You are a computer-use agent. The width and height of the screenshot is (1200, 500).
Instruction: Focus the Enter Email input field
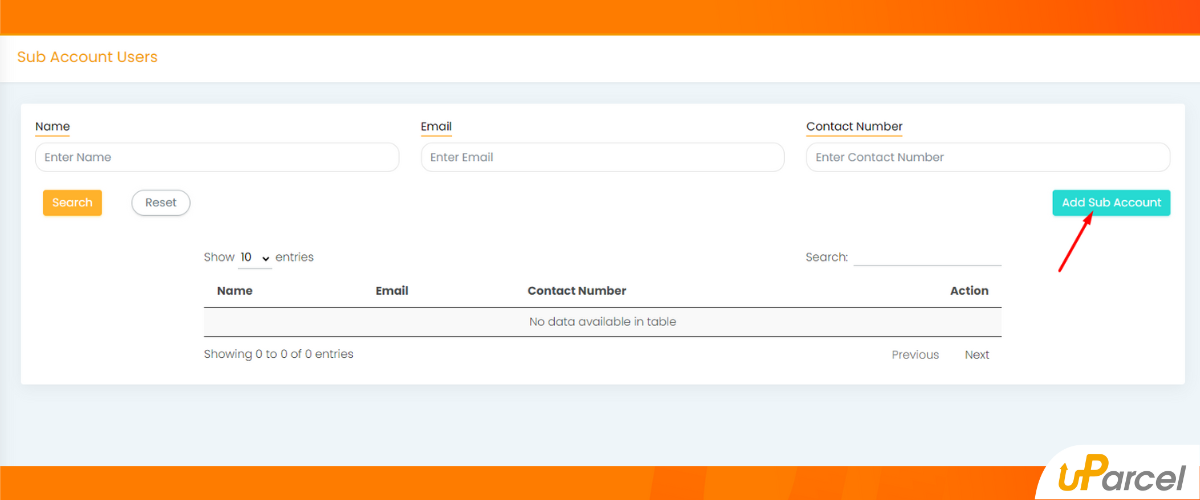[x=603, y=157]
